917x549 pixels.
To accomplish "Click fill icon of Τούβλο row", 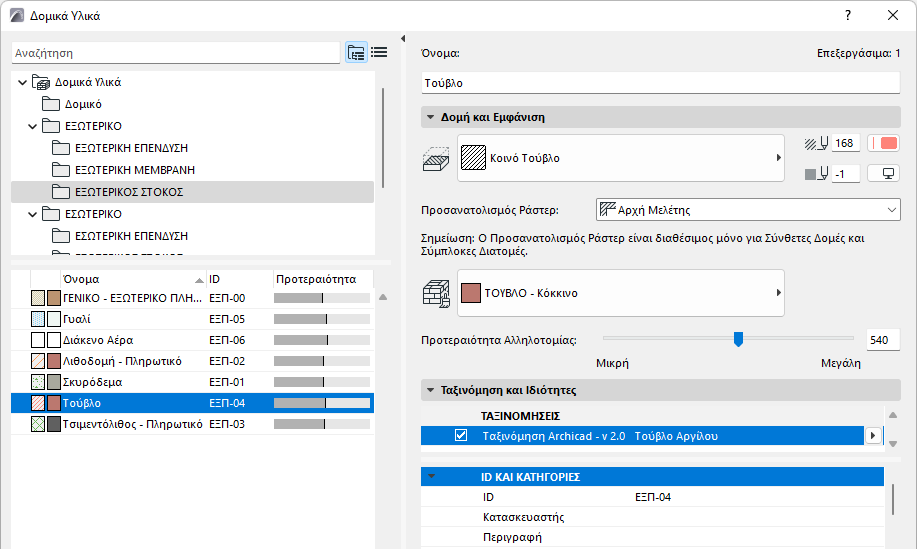I will tap(38, 403).
